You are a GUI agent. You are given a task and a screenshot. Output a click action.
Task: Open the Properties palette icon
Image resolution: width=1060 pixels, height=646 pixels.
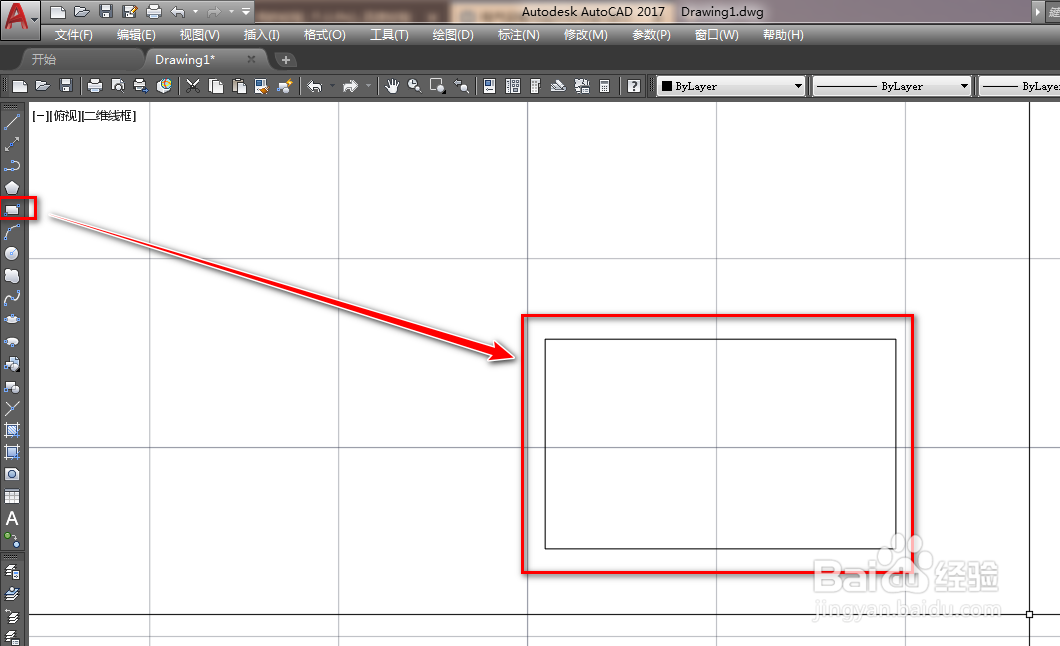(x=489, y=86)
